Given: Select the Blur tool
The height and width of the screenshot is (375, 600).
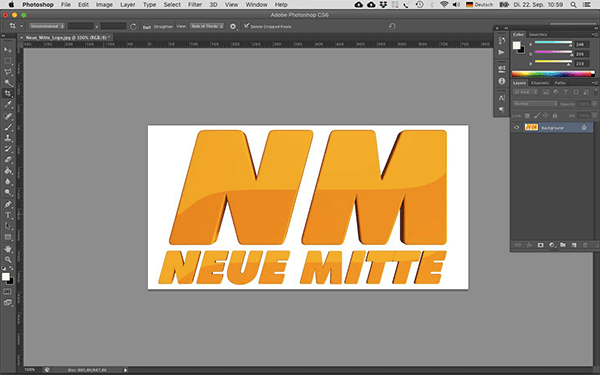Looking at the screenshot, I should (x=8, y=181).
